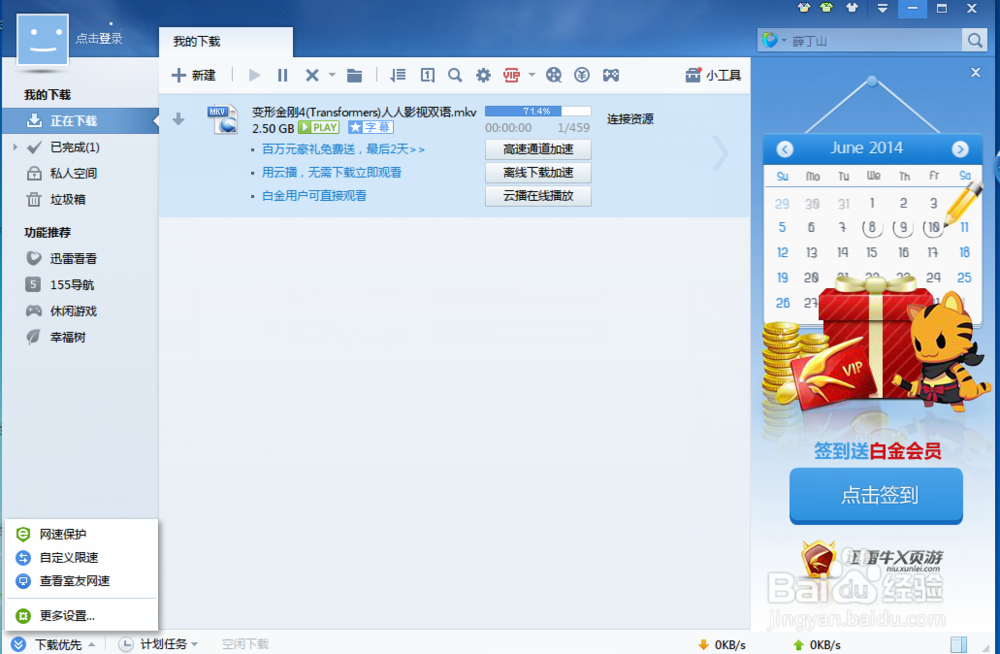Image resolution: width=1000 pixels, height=654 pixels.
Task: Click the sort tasks toolbar icon
Action: [x=398, y=75]
